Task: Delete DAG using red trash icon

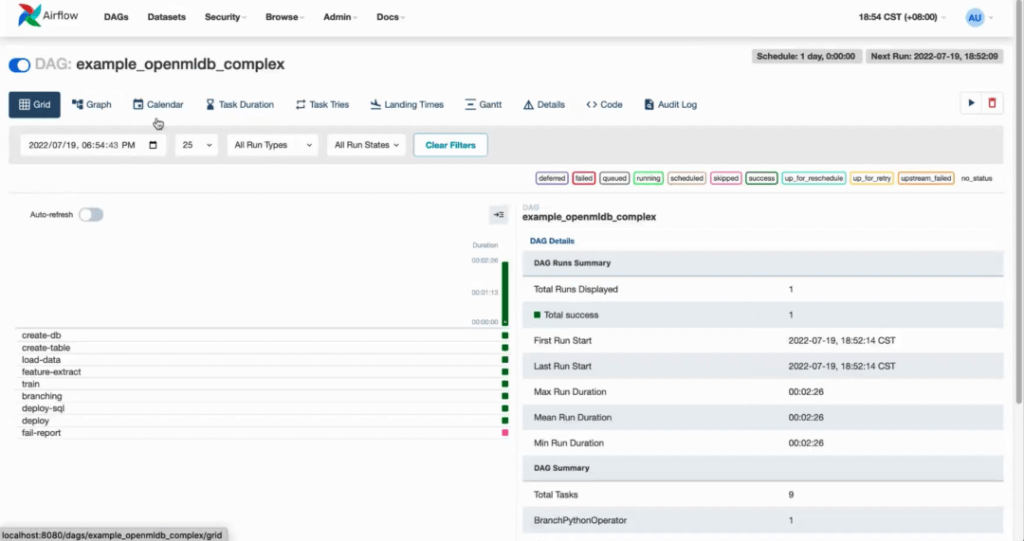Action: [992, 103]
